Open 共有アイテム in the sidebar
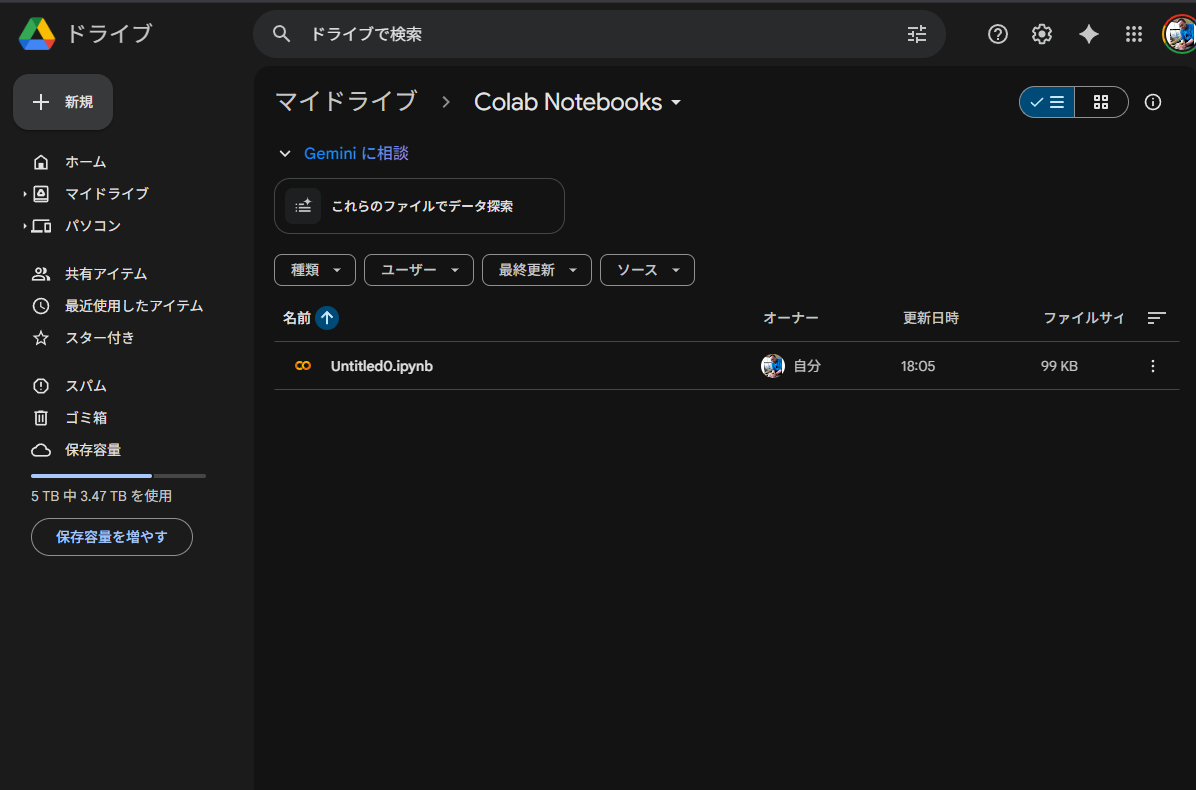The image size is (1196, 790). pyautogui.click(x=106, y=274)
